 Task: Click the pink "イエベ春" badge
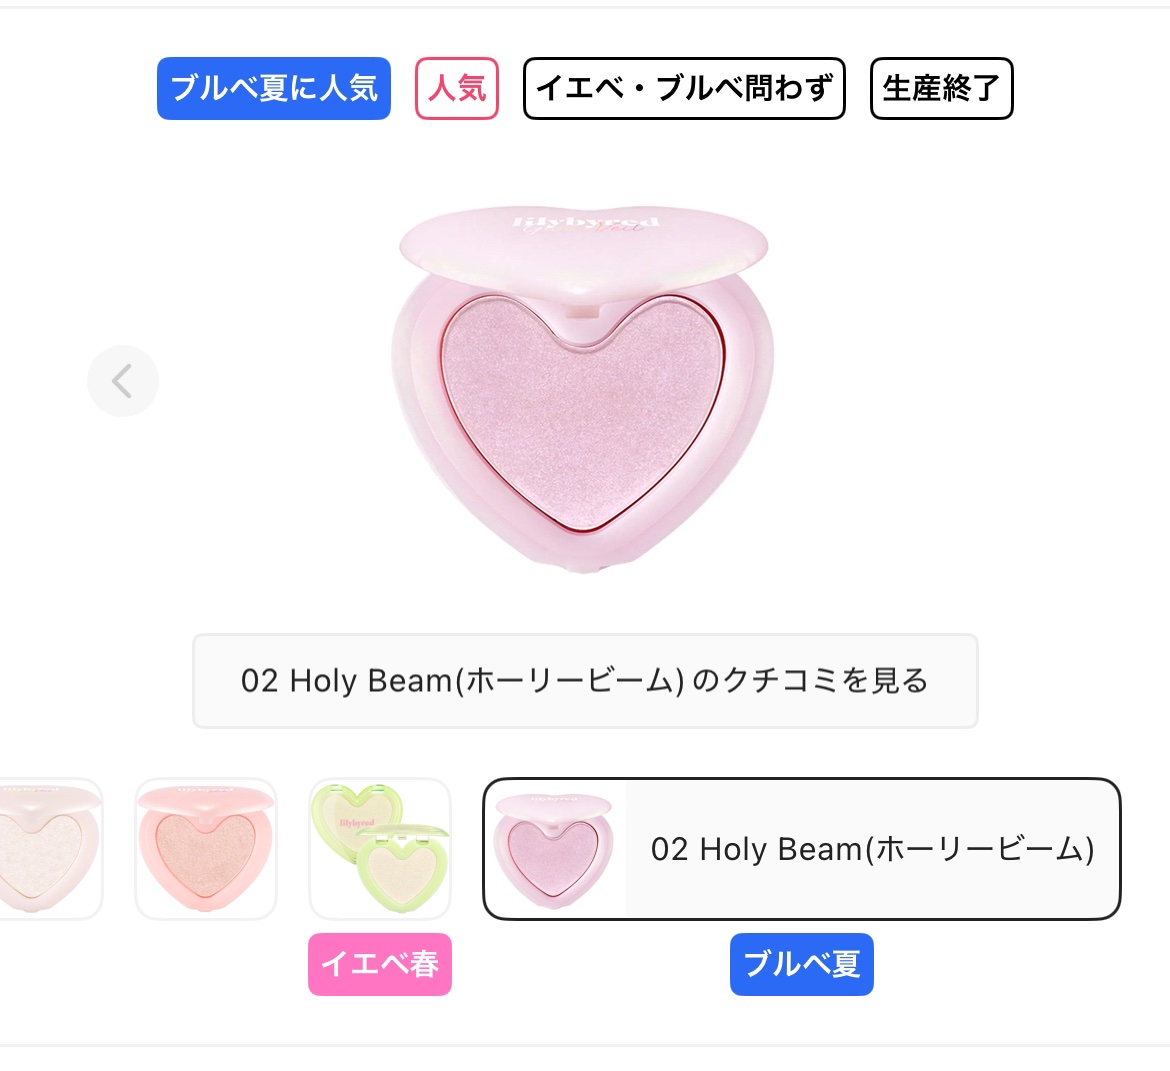coord(380,964)
